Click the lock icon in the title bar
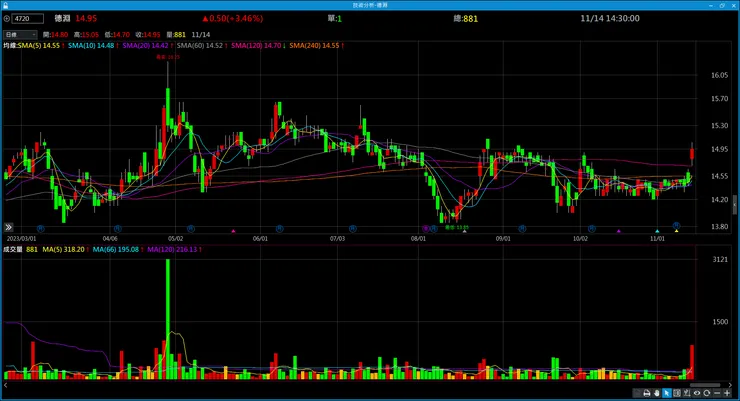The image size is (740, 401). point(5,5)
